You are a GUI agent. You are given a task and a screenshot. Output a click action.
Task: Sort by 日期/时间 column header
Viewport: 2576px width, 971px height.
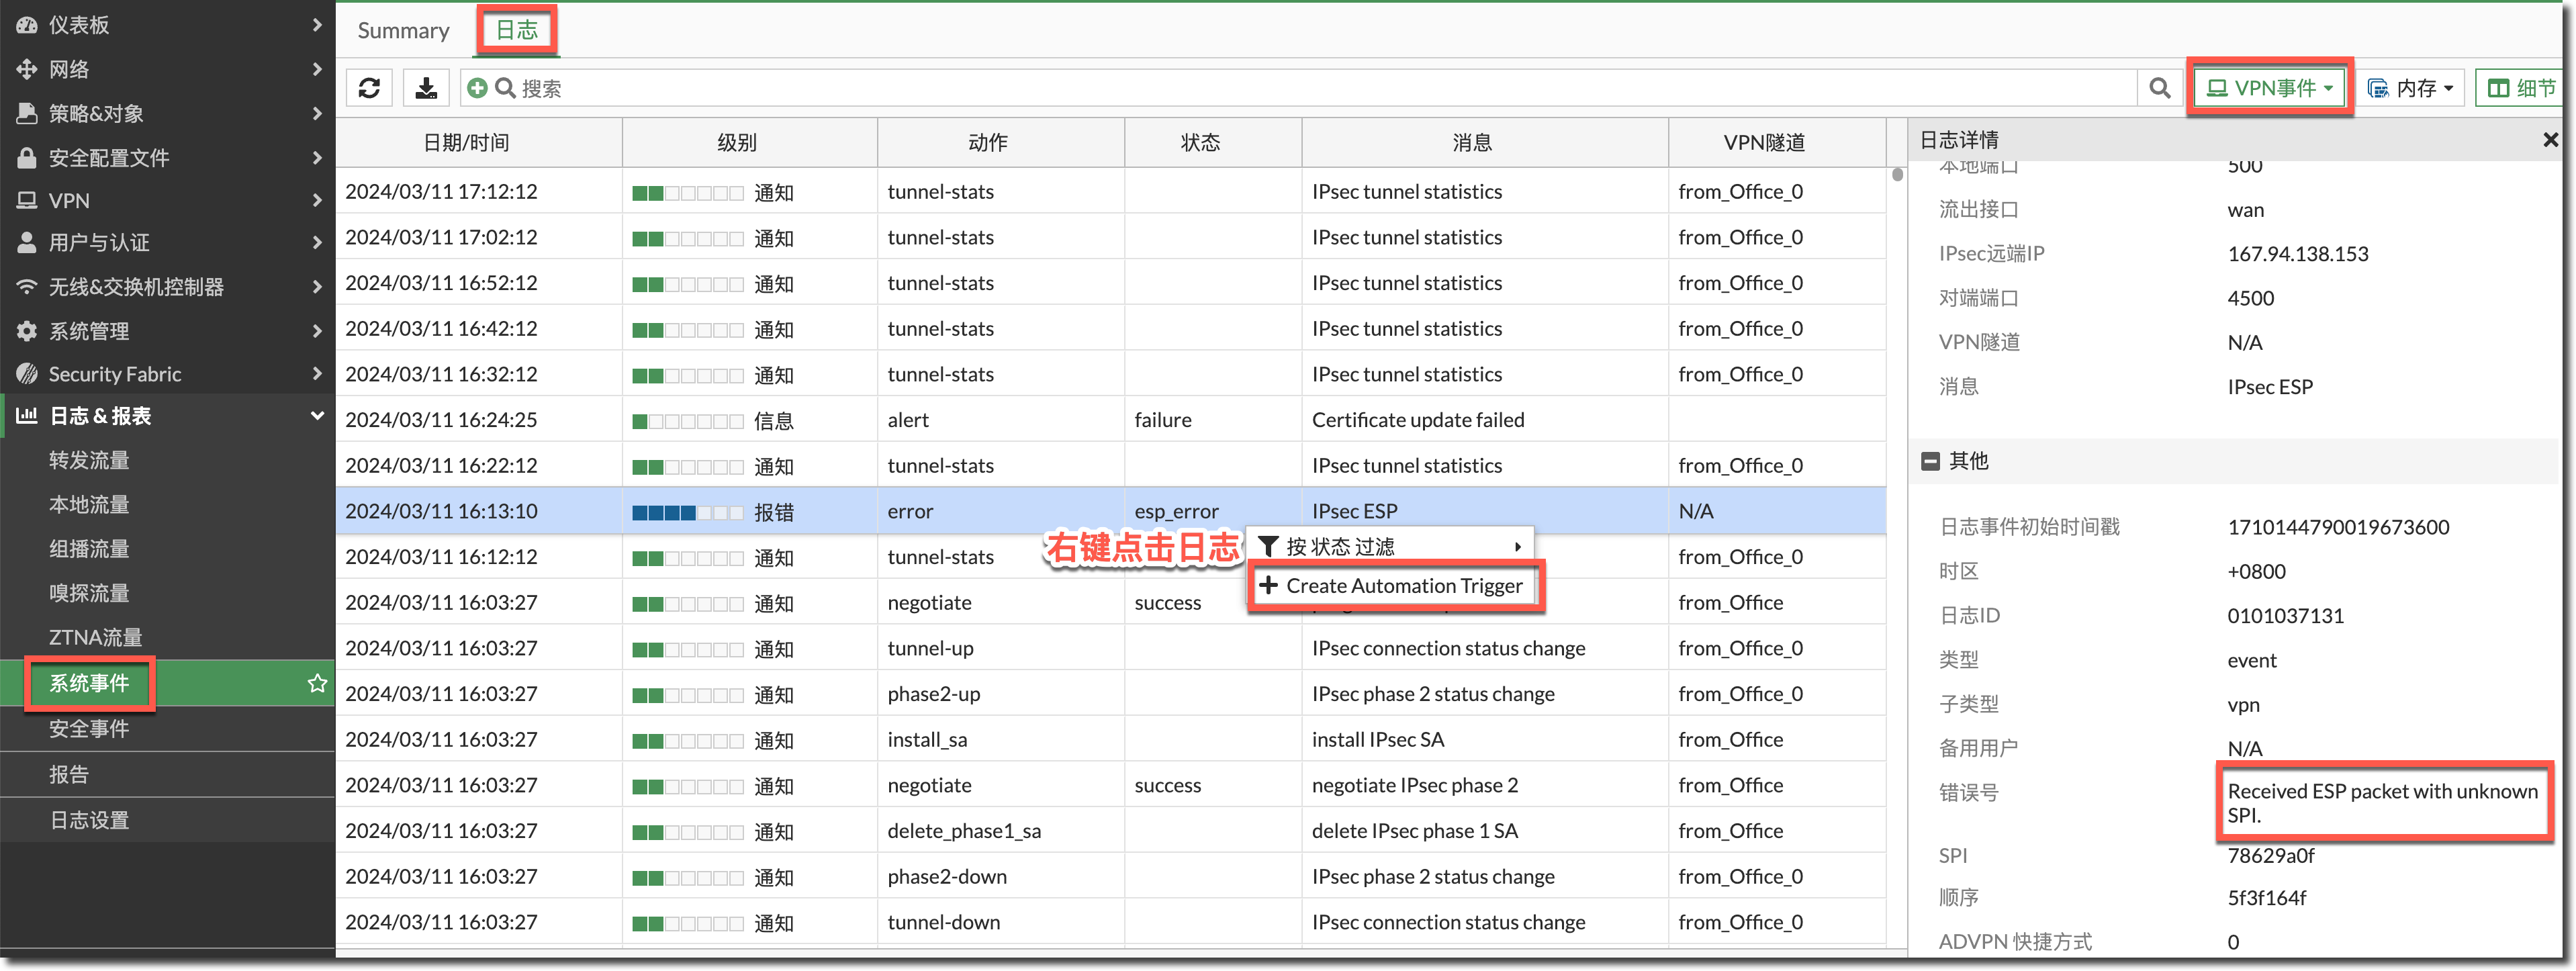[x=478, y=143]
